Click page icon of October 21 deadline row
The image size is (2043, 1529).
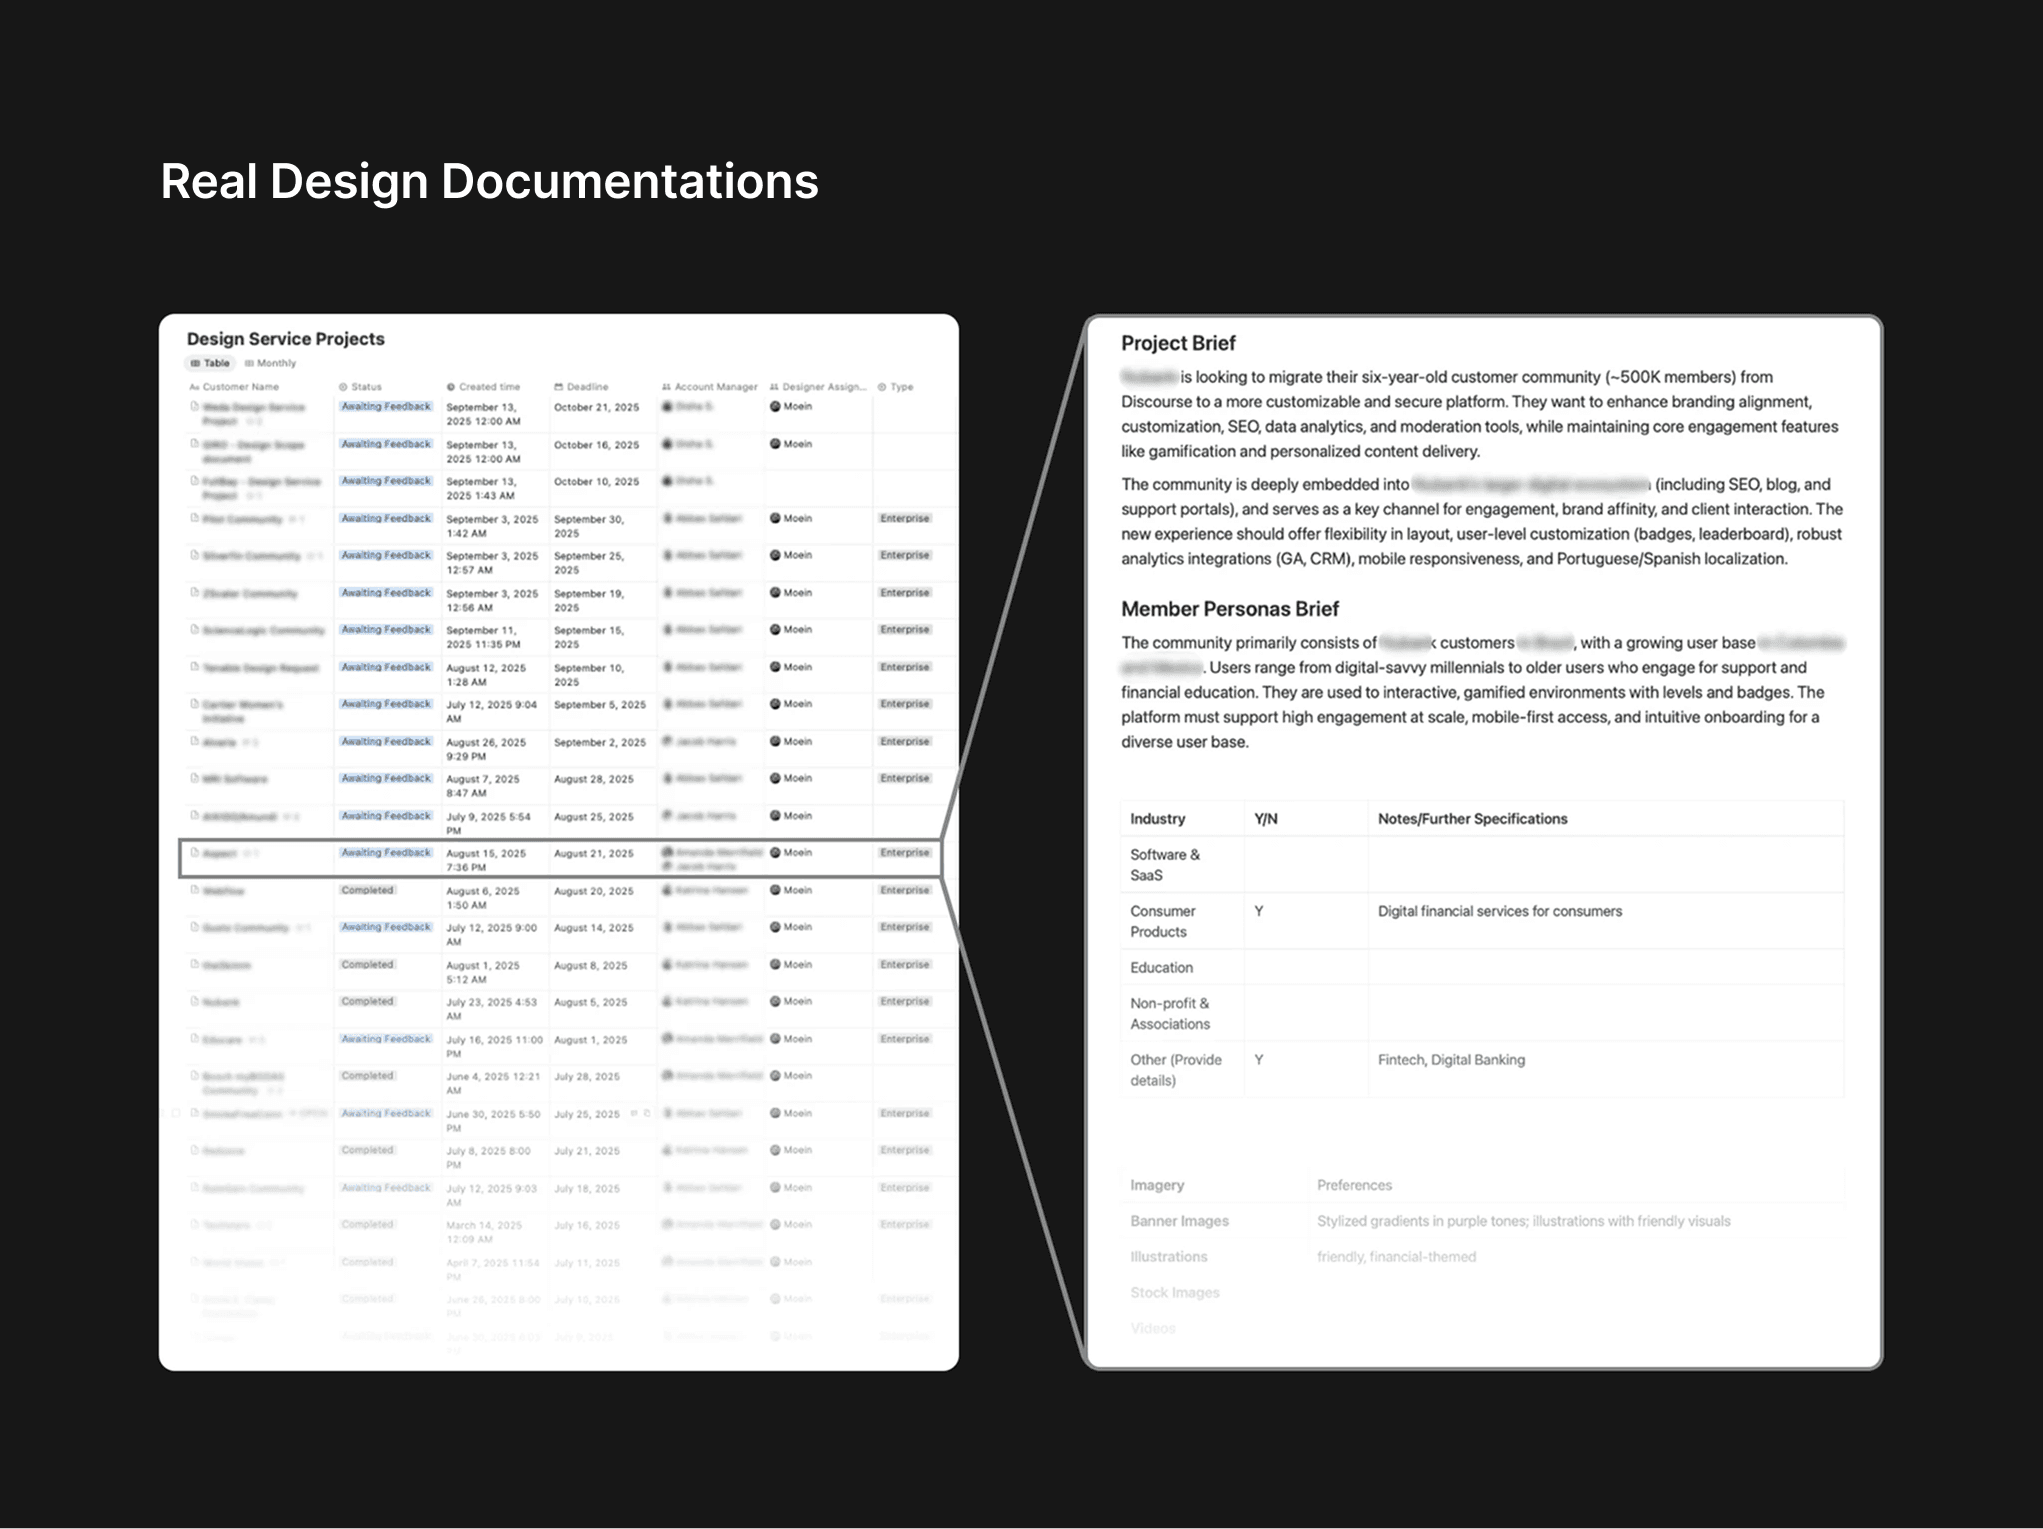pyautogui.click(x=194, y=407)
